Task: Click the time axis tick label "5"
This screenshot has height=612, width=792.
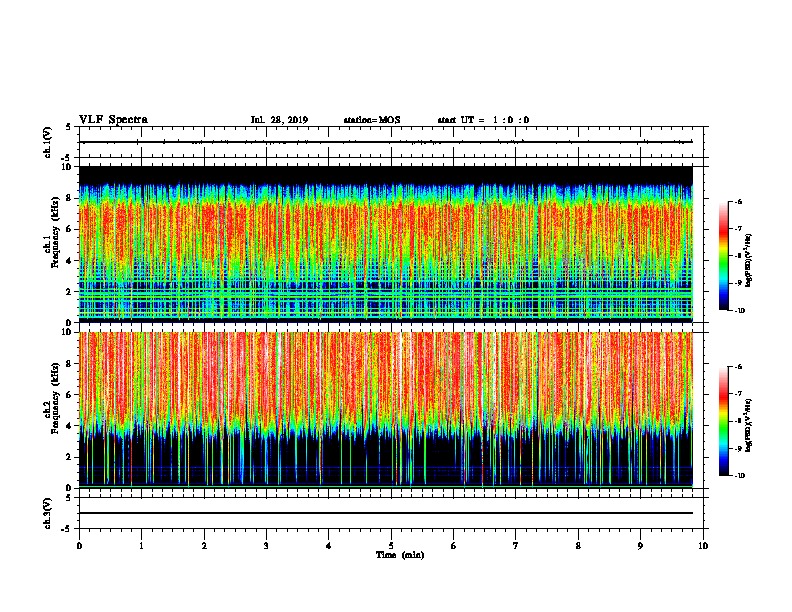Action: click(x=391, y=546)
